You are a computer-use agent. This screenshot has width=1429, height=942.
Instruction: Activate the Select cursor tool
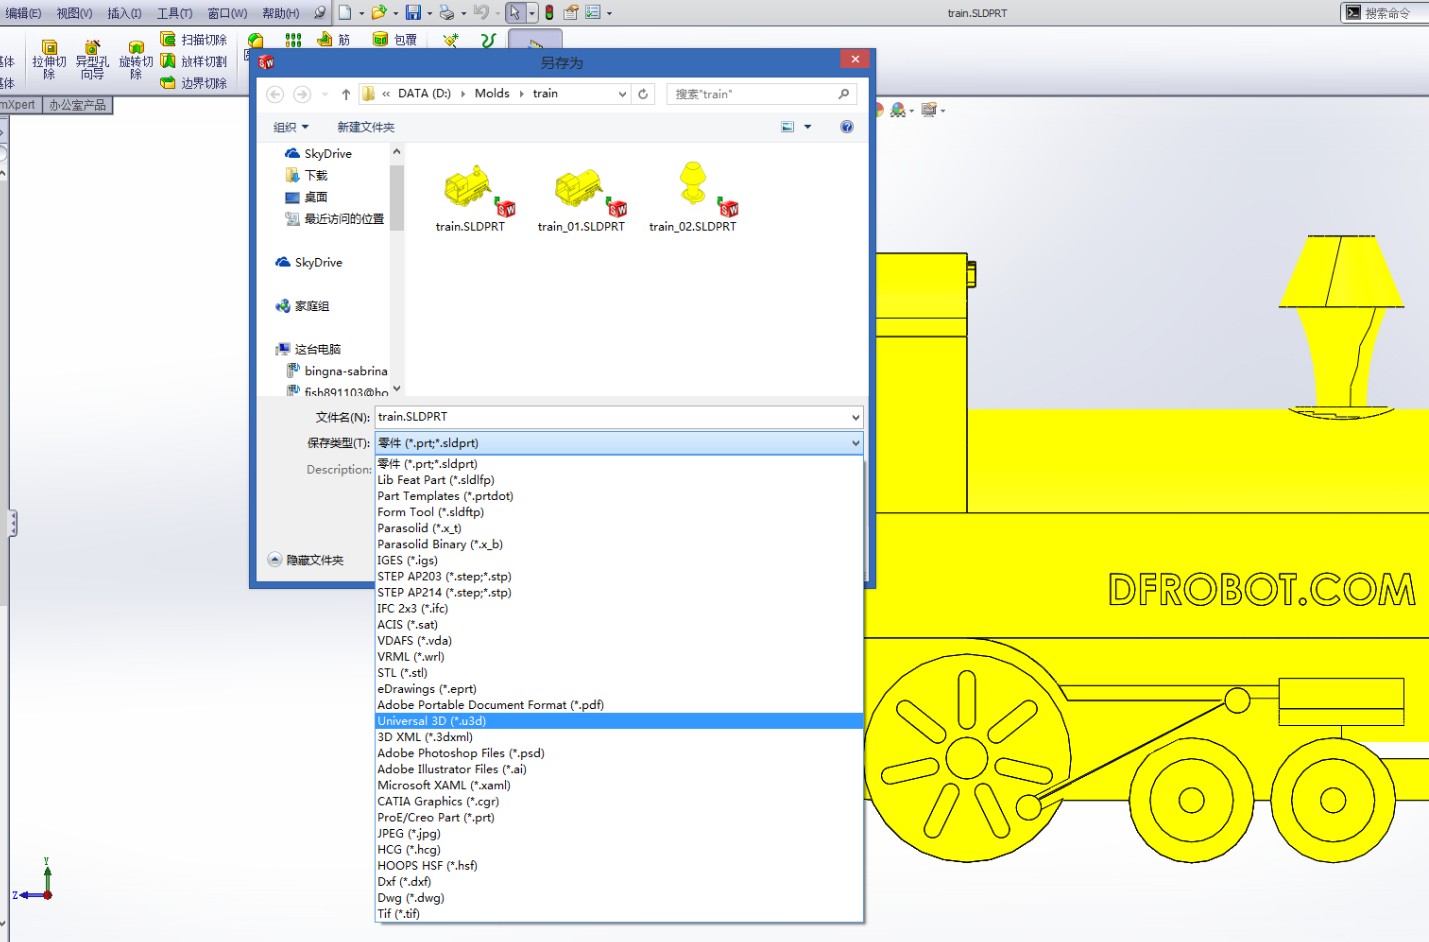click(514, 12)
